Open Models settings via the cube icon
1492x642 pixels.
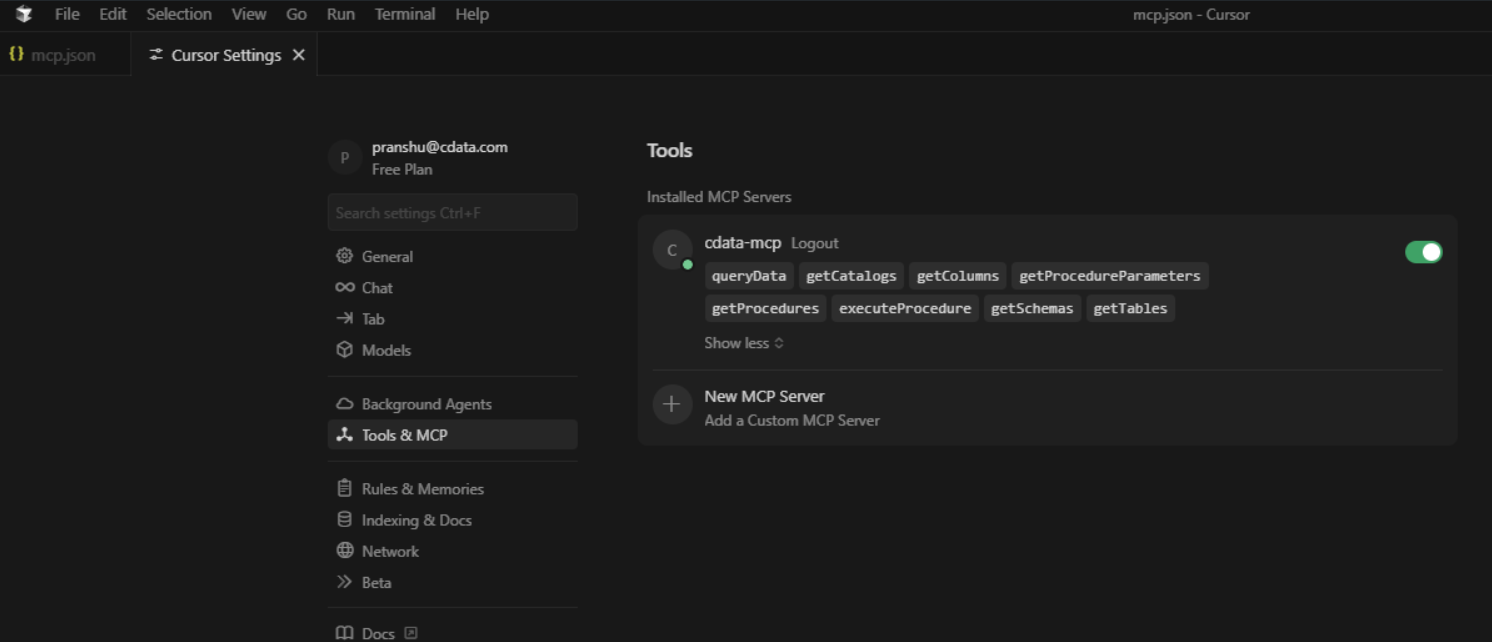[344, 350]
